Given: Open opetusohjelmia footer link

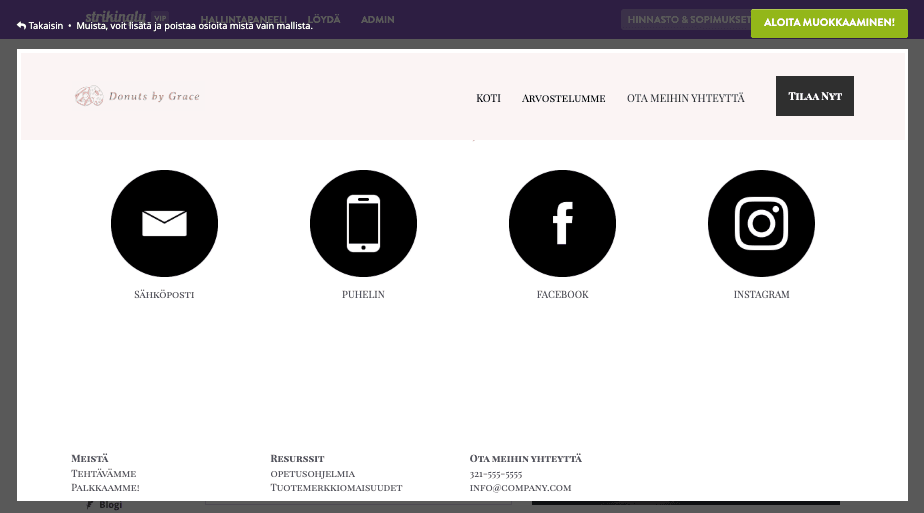Looking at the screenshot, I should coord(313,474).
